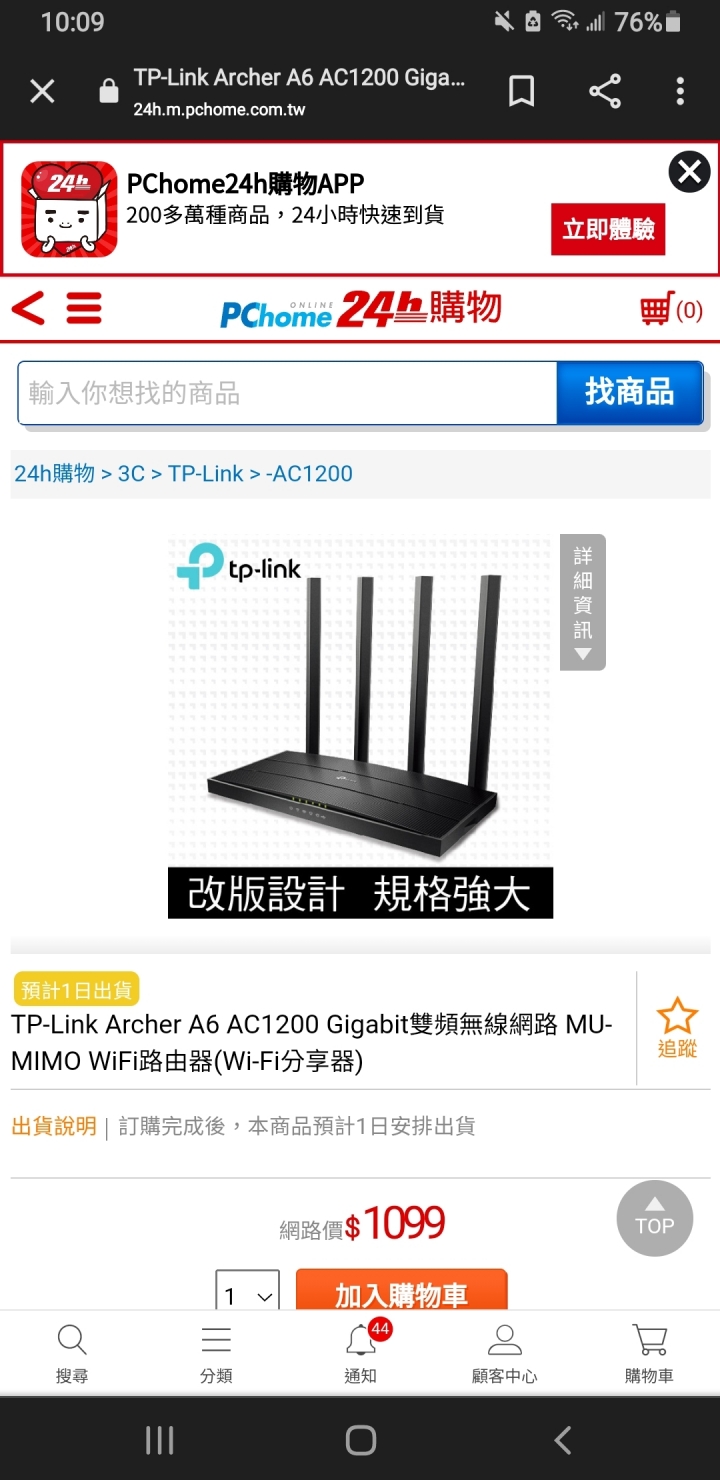This screenshot has width=720, height=1480.
Task: Tap the share icon in browser bar
Action: 605,92
